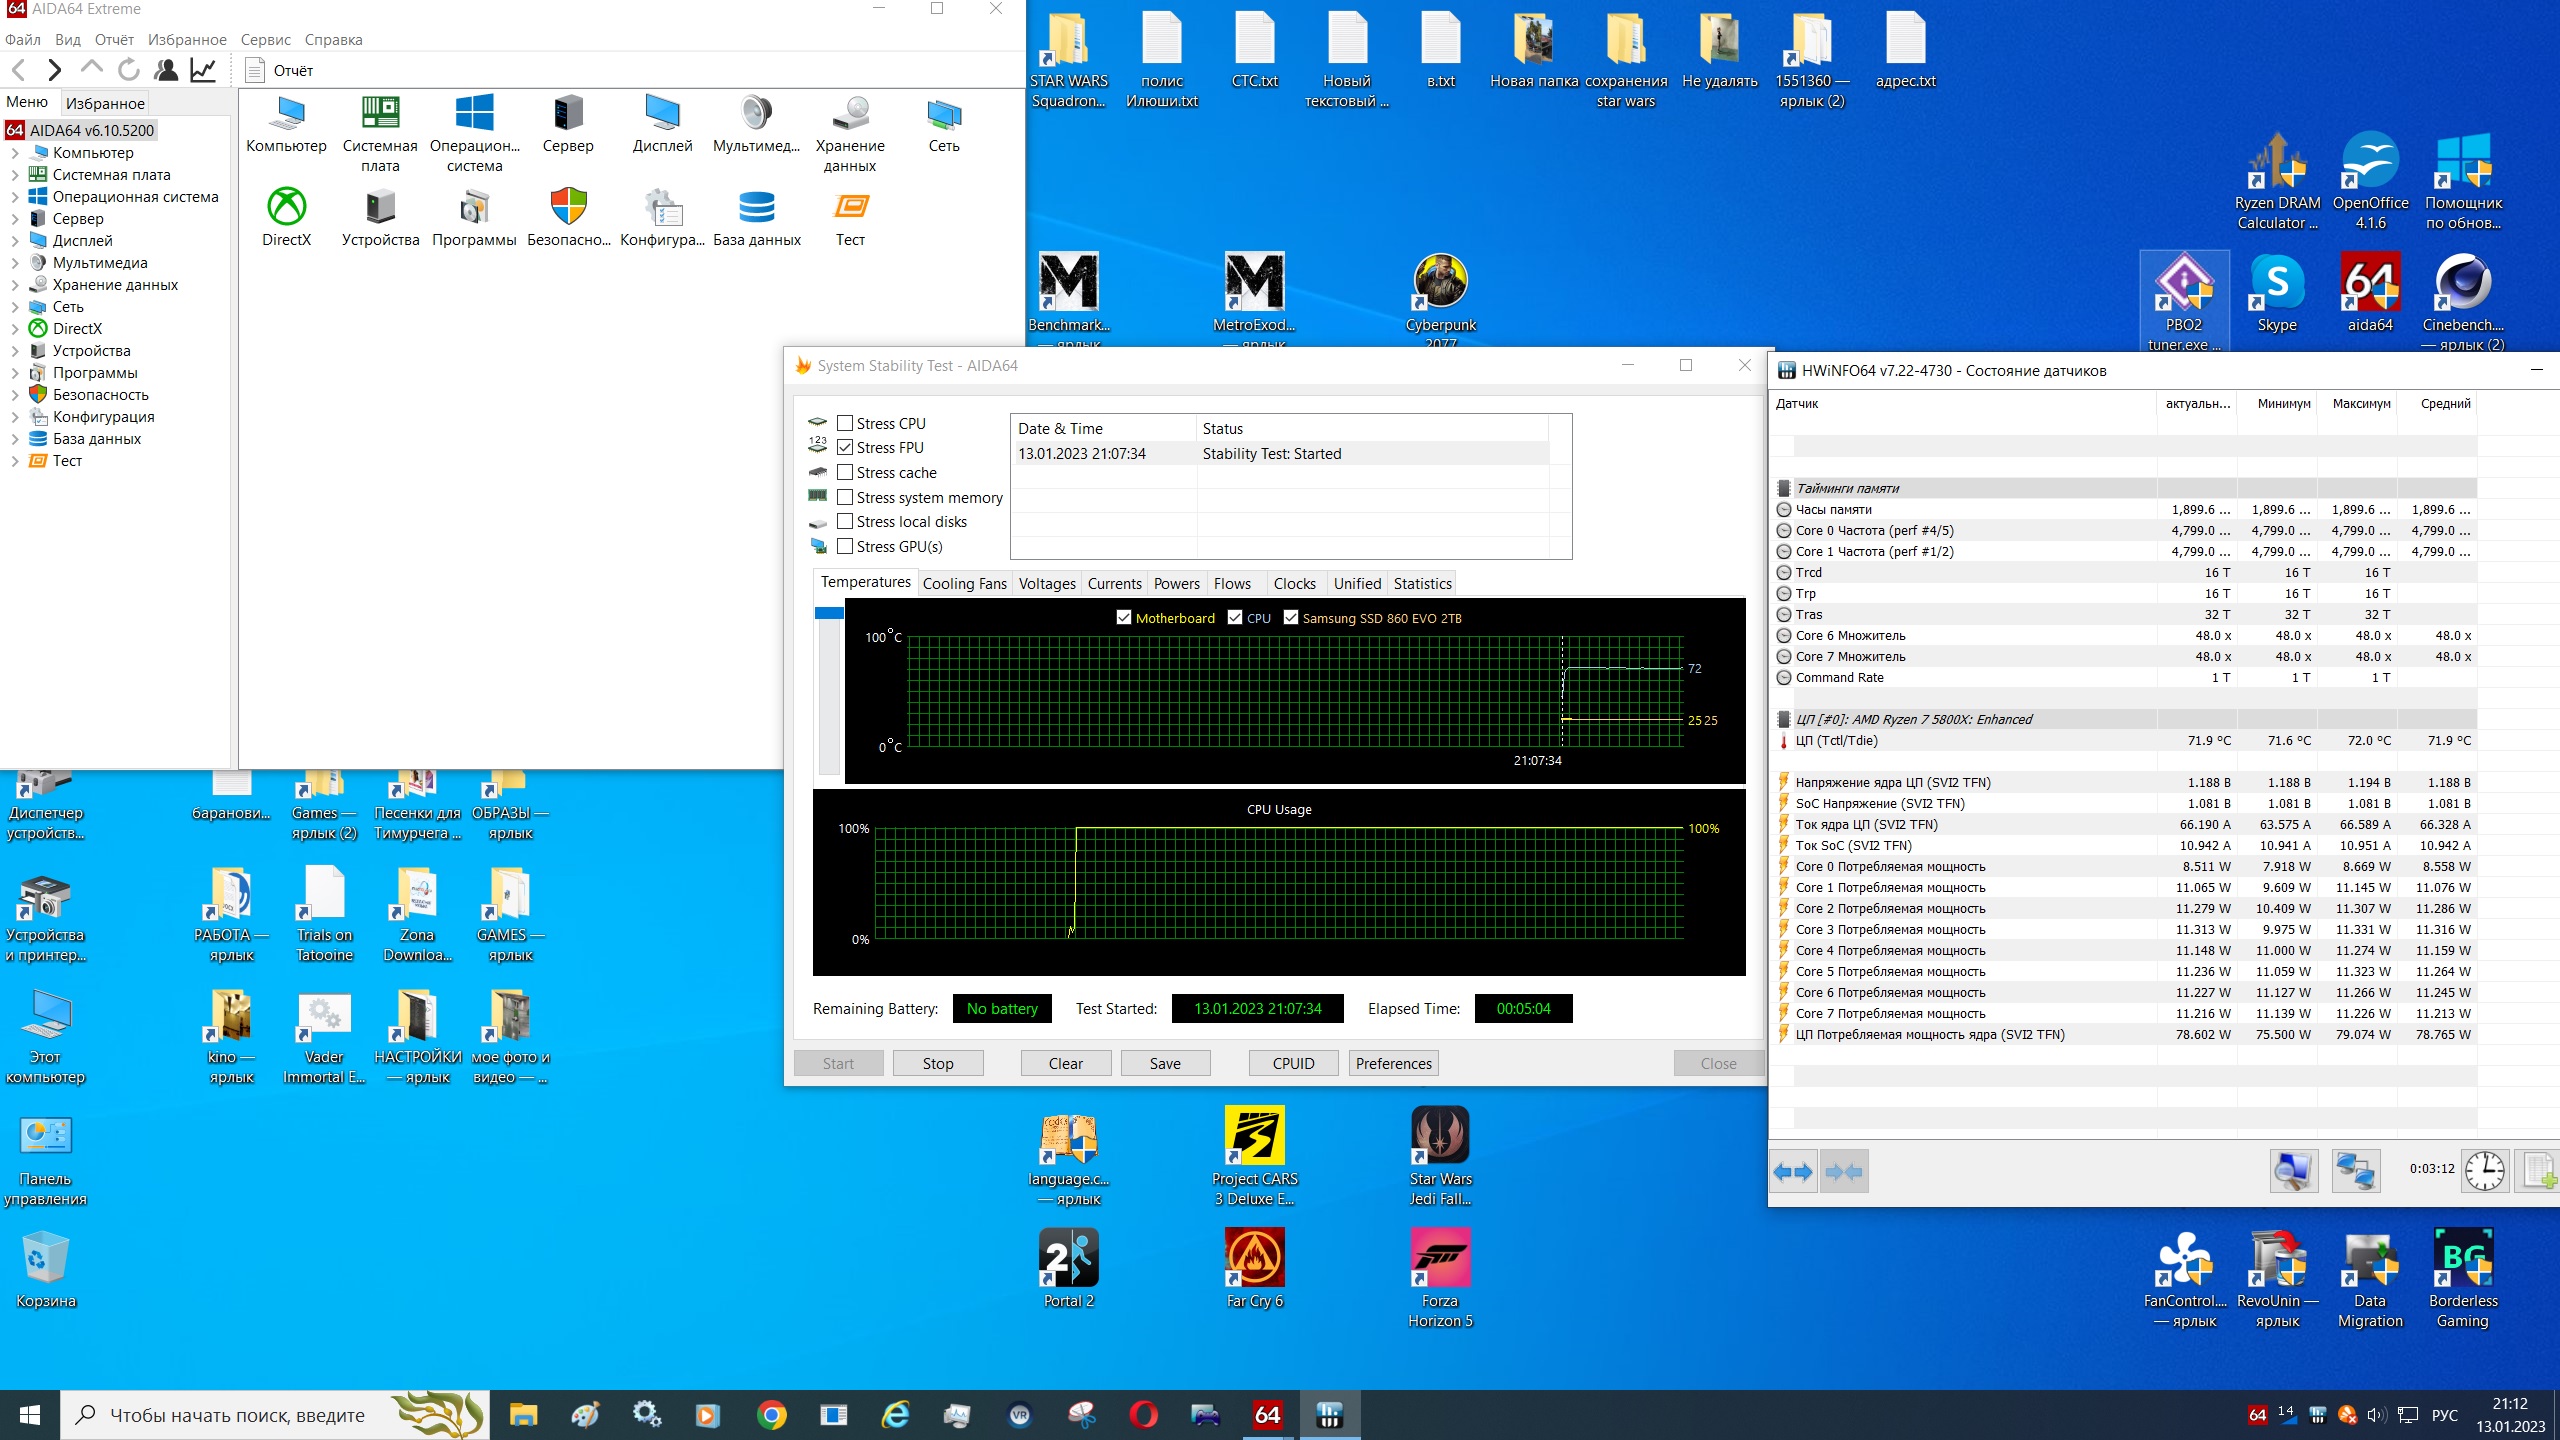Screen dimensions: 2560x1440
Task: Click the report graph toolbar icon
Action: point(203,70)
